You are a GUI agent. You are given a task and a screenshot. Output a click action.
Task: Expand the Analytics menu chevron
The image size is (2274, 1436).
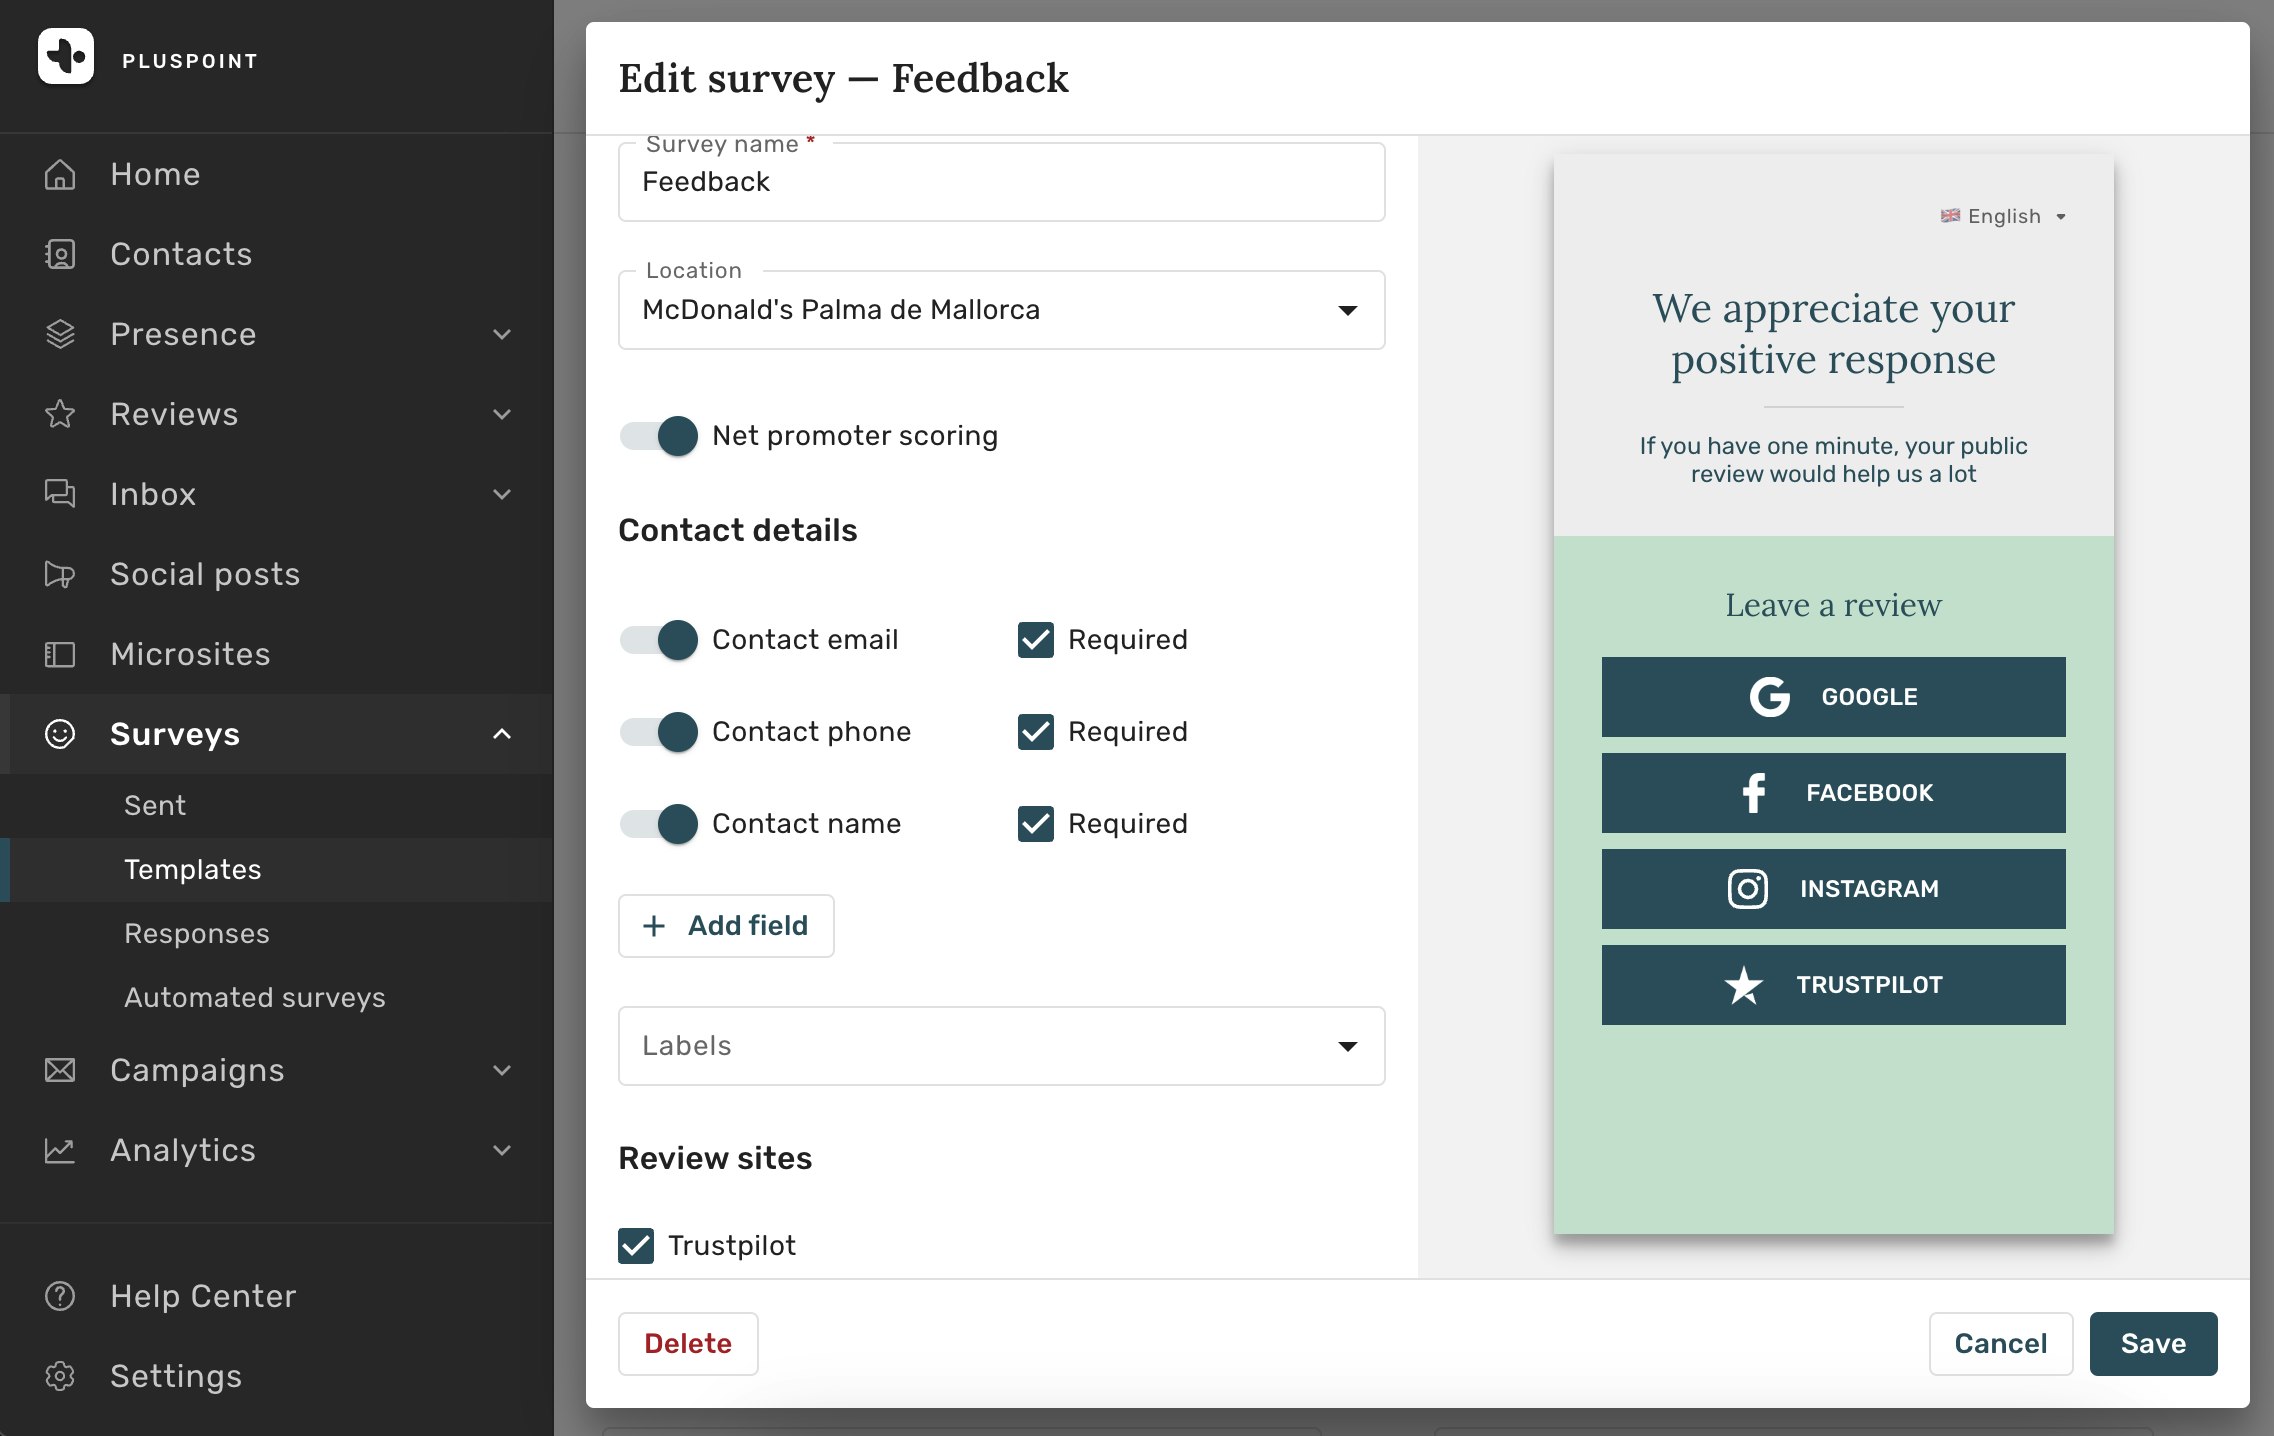(x=502, y=1150)
